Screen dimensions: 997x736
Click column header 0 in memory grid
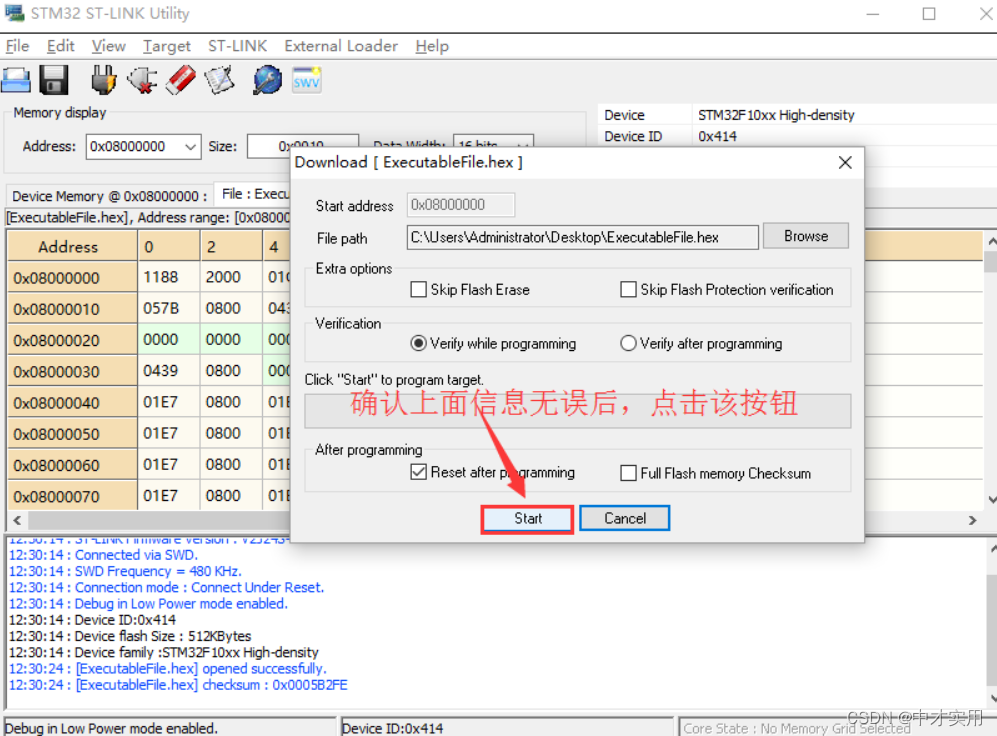click(x=169, y=246)
